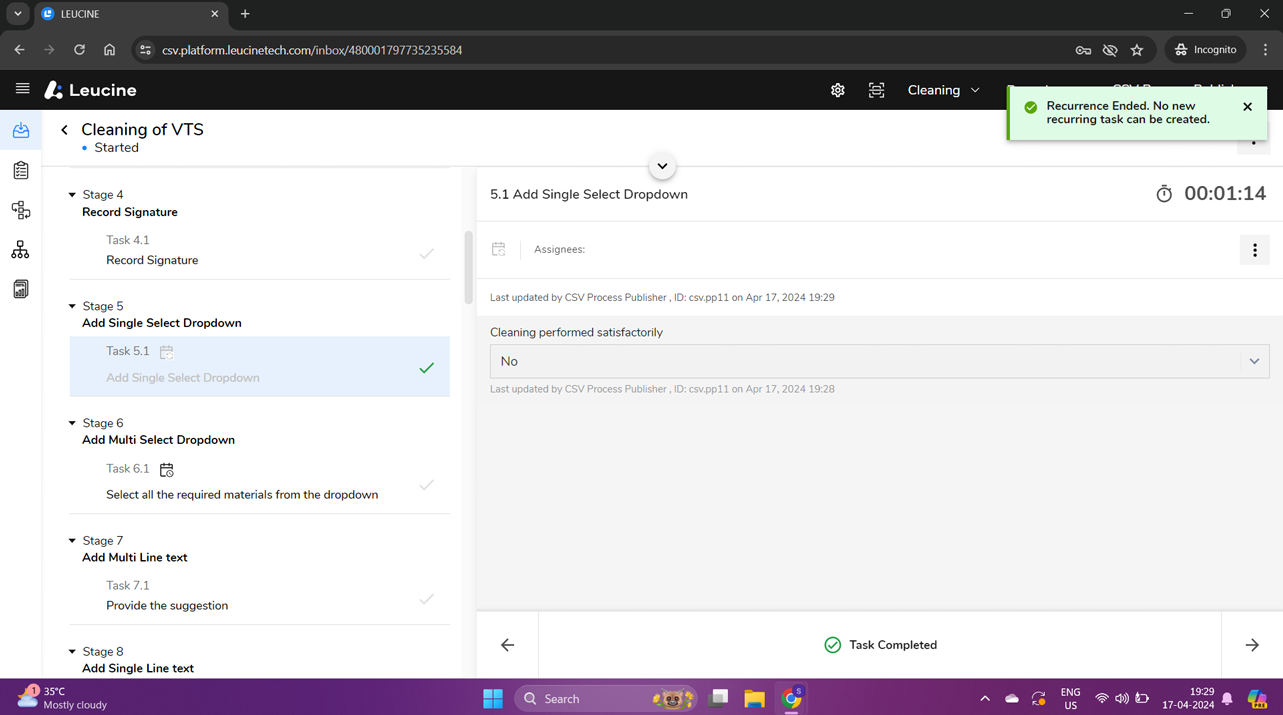1283x715 pixels.
Task: Click the schedule icon beside Task 6.1
Action: tap(167, 469)
